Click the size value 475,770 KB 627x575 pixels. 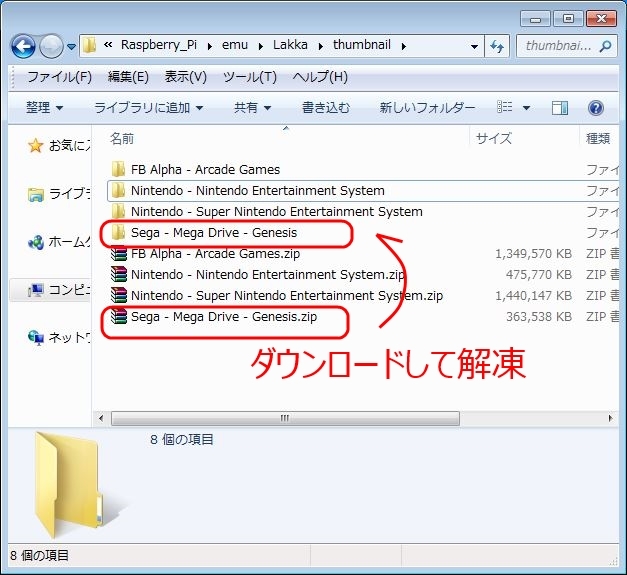[539, 275]
